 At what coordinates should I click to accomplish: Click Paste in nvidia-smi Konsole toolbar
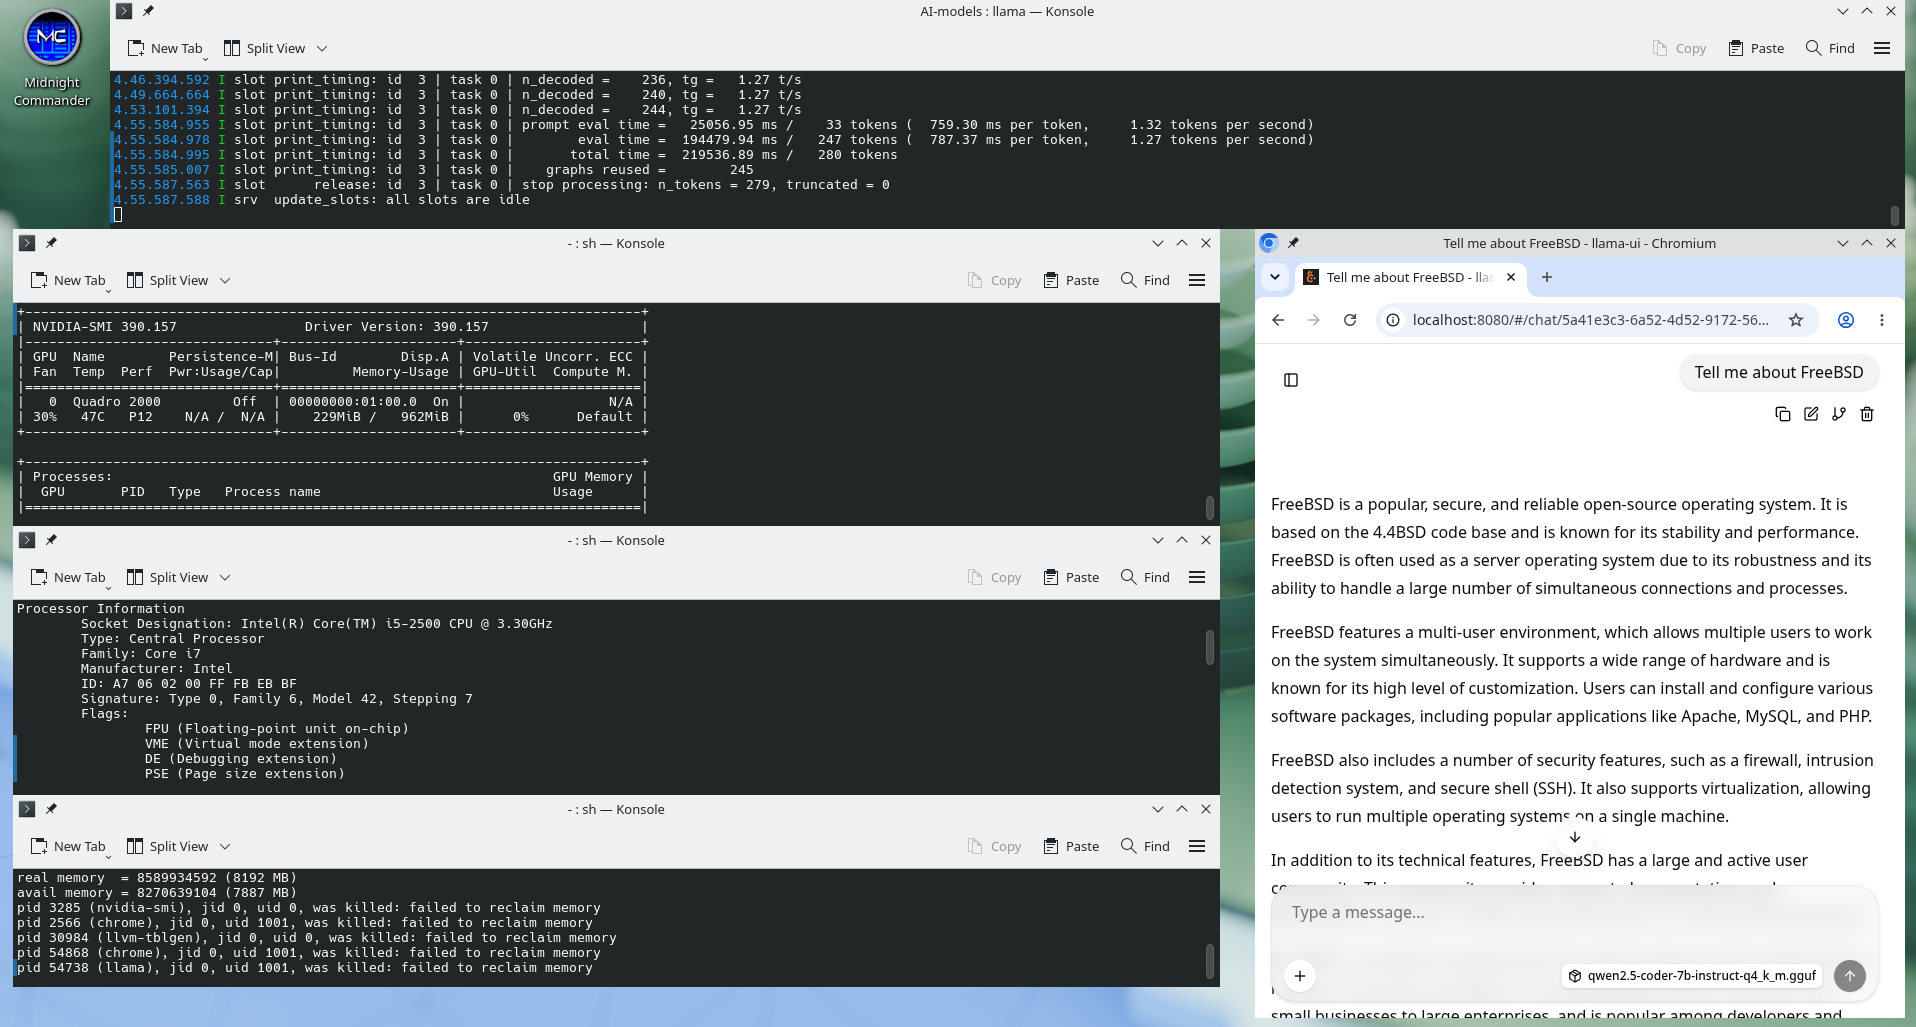[x=1071, y=280]
